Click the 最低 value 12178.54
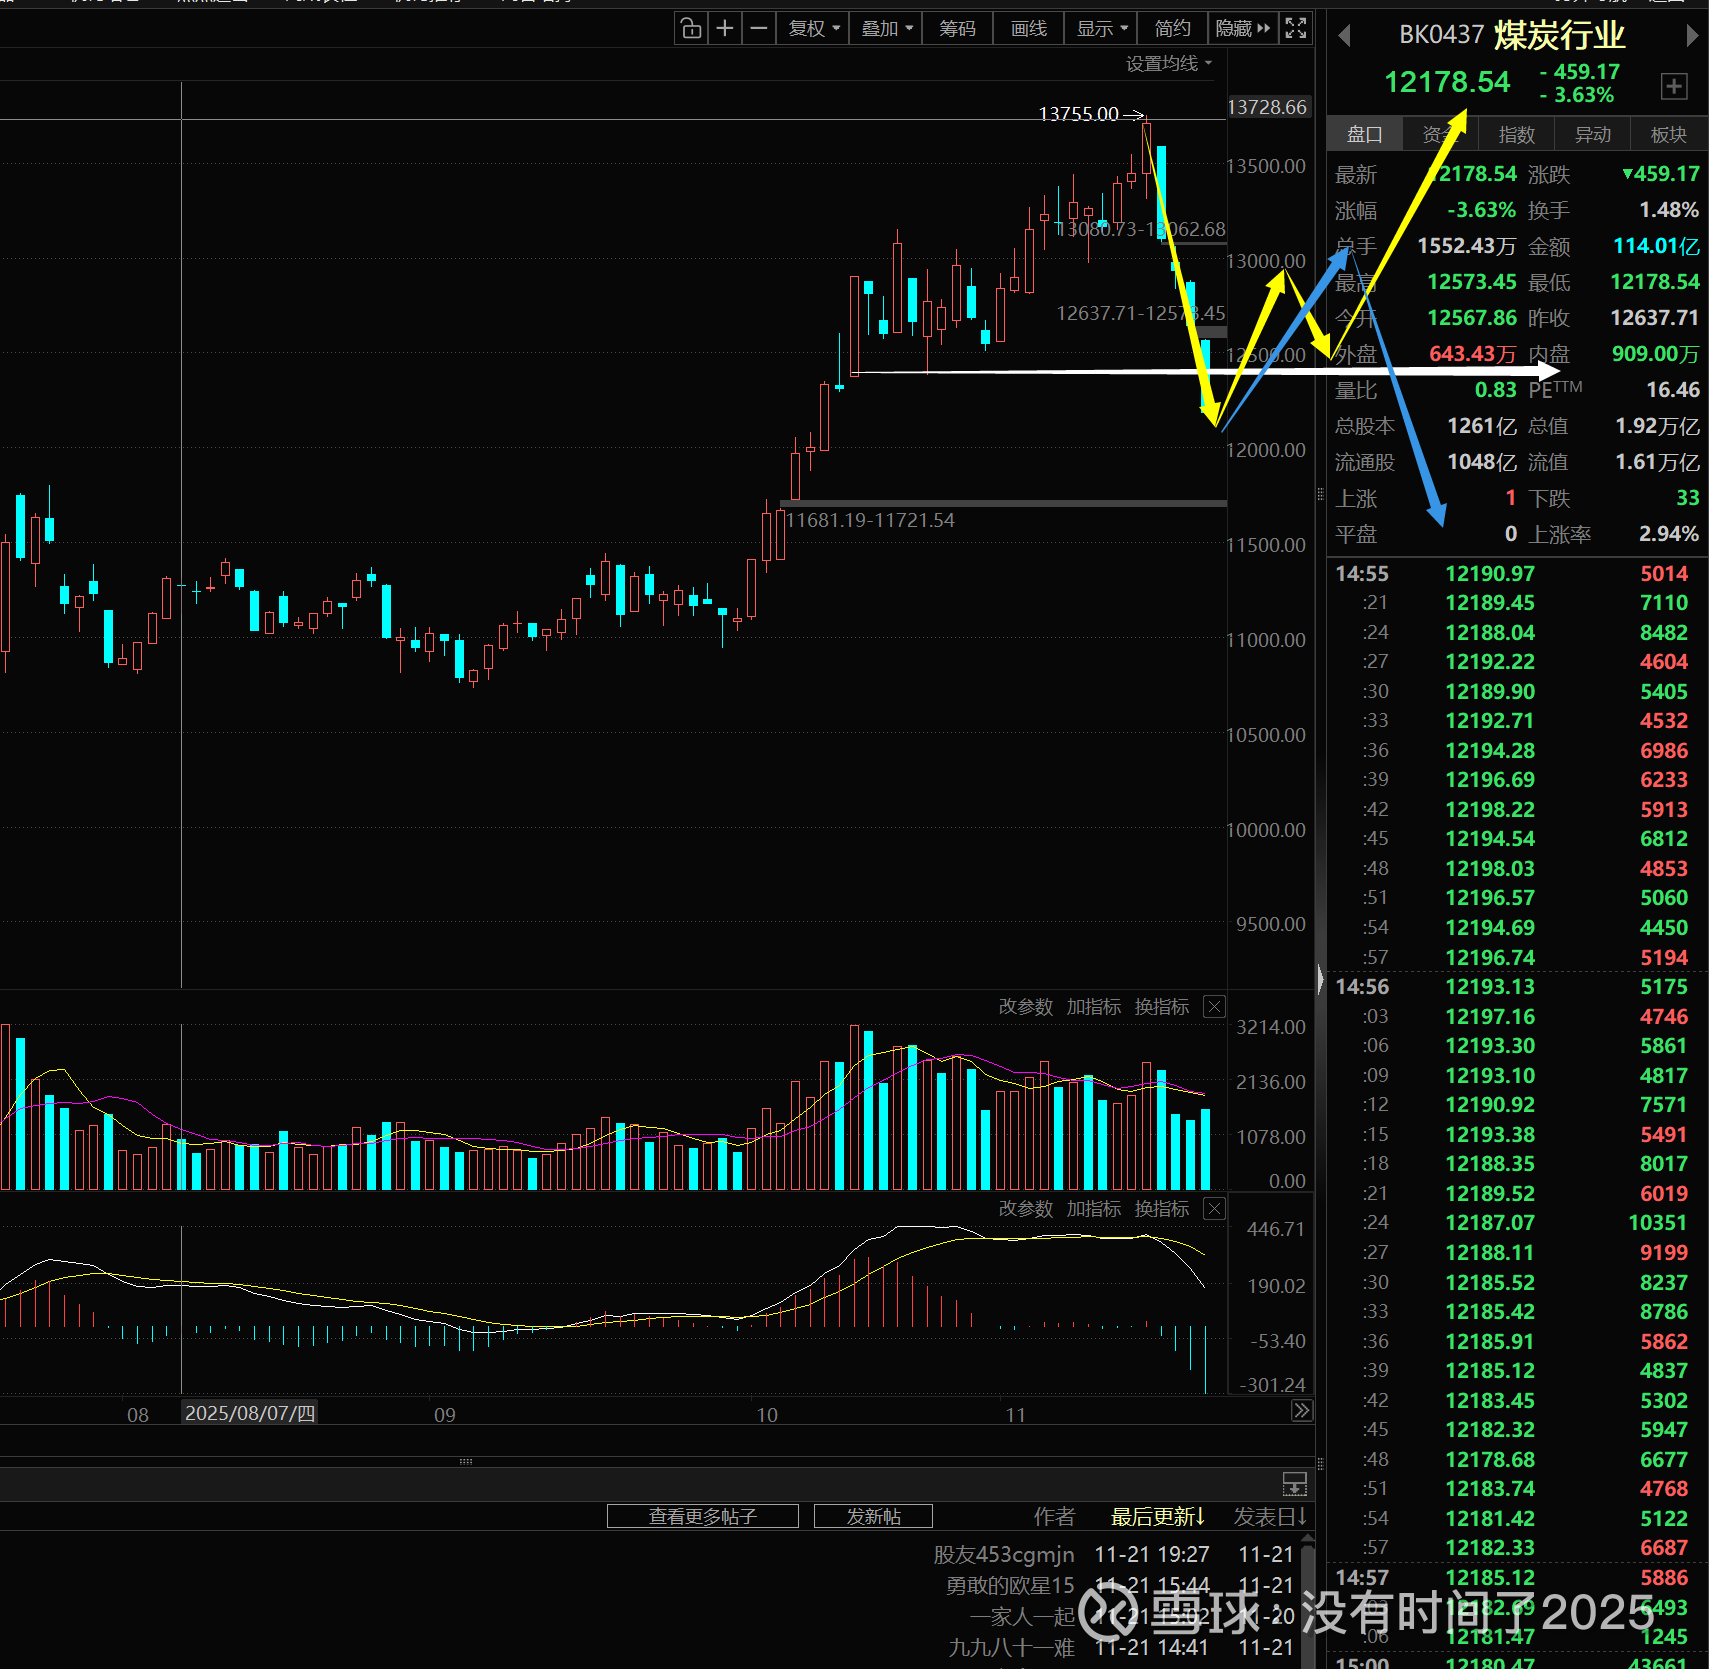 pyautogui.click(x=1655, y=282)
